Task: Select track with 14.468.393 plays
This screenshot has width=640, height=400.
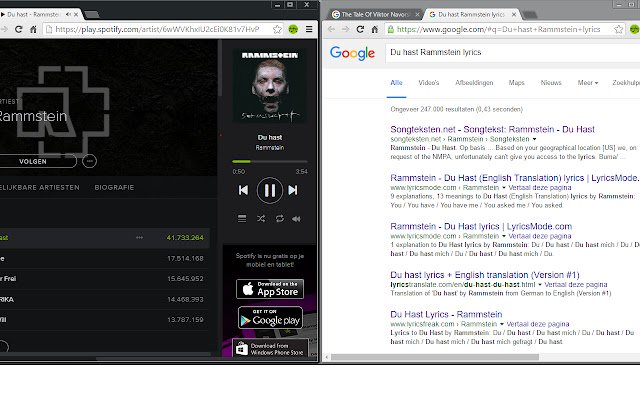Action: pyautogui.click(x=104, y=299)
